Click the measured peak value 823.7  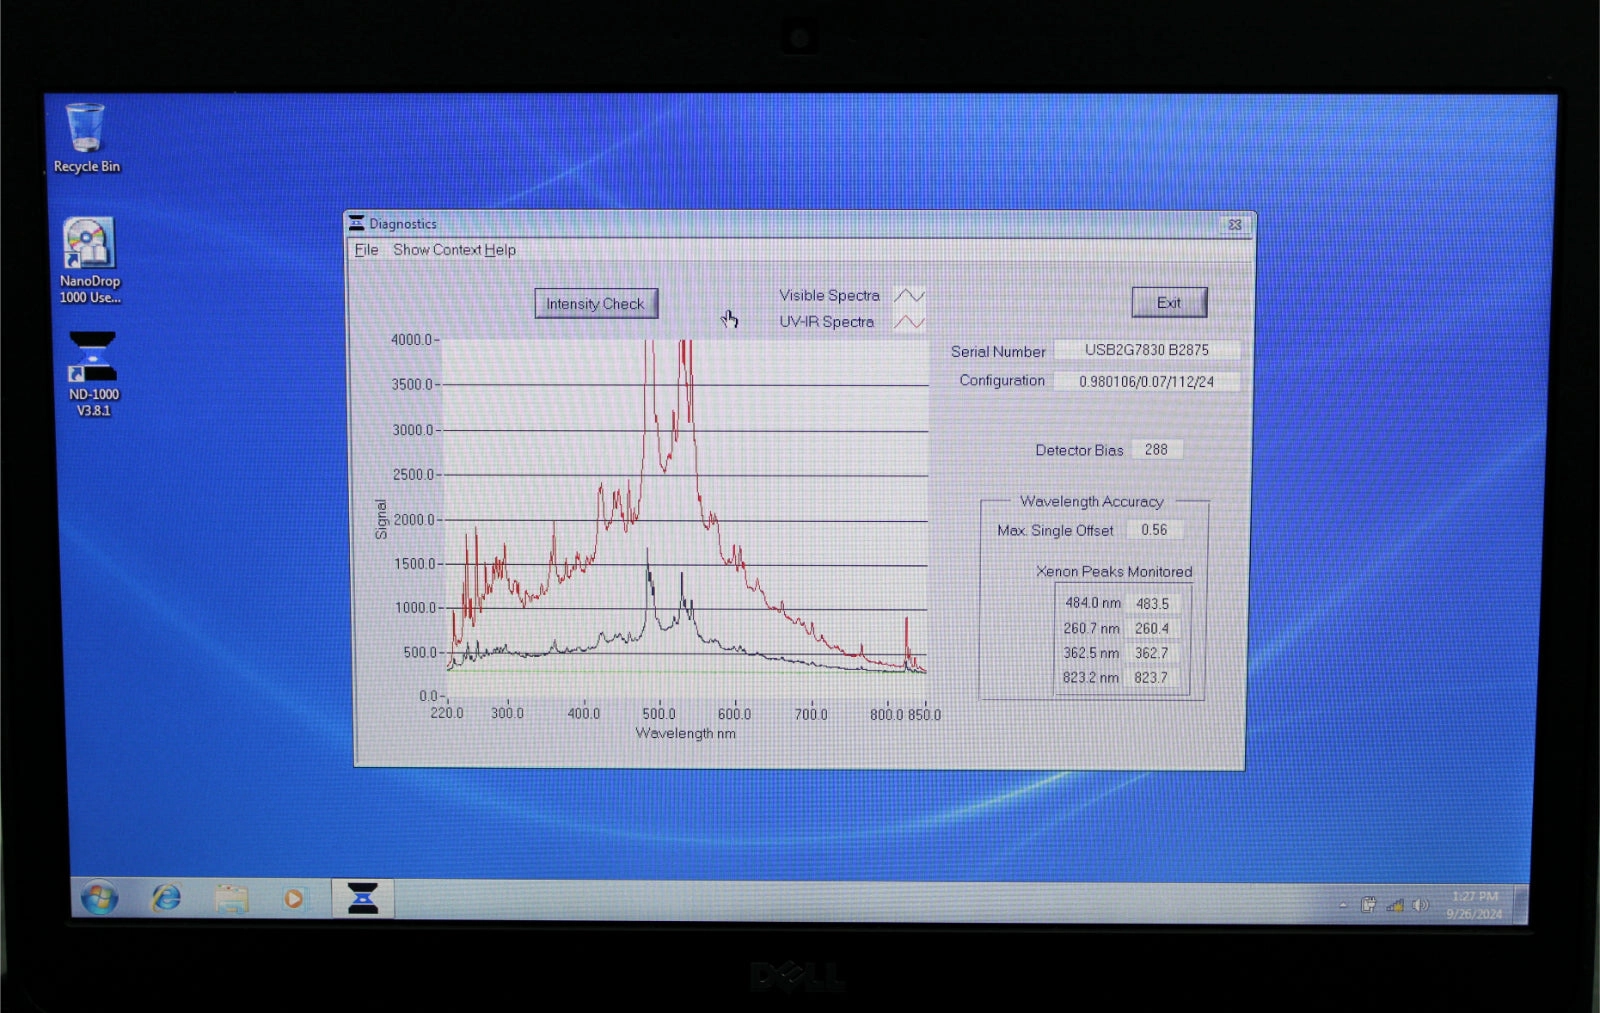coord(1152,678)
